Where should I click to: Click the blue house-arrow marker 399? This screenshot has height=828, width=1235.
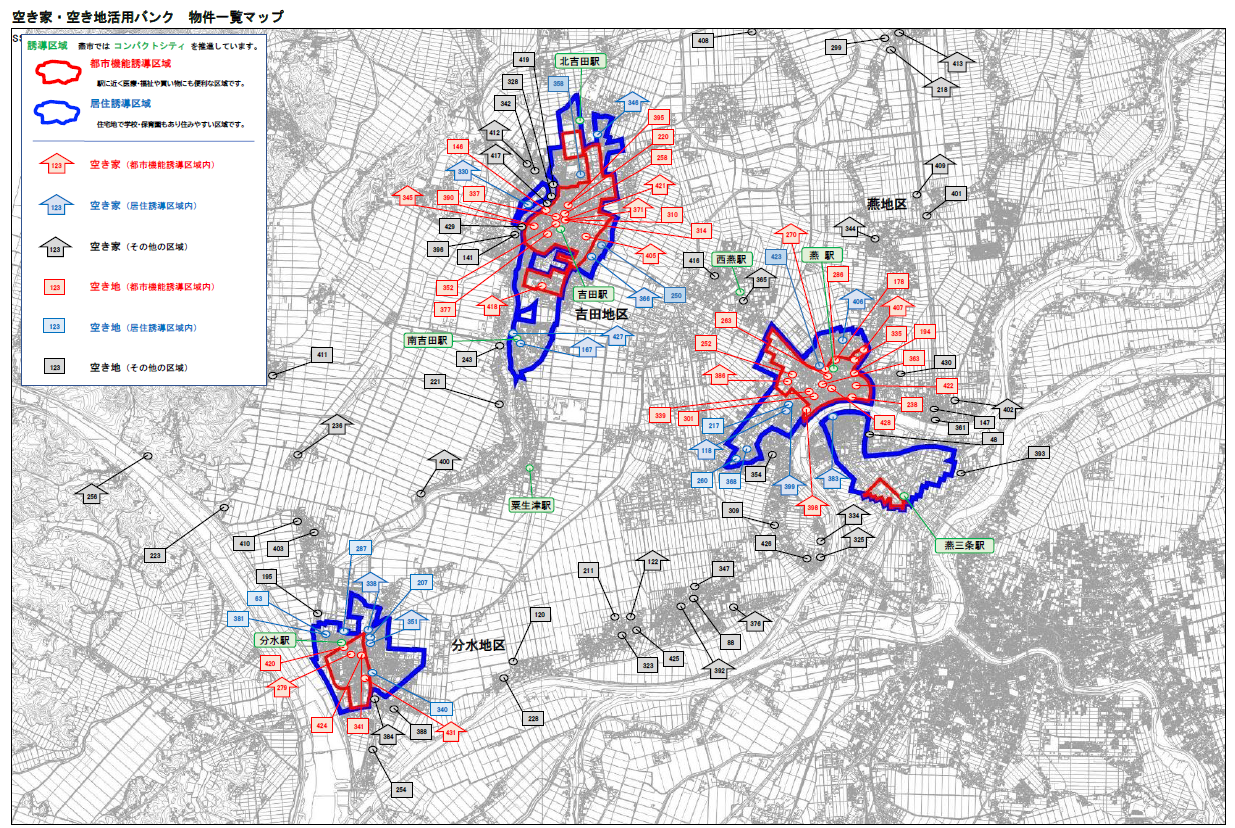click(x=788, y=485)
